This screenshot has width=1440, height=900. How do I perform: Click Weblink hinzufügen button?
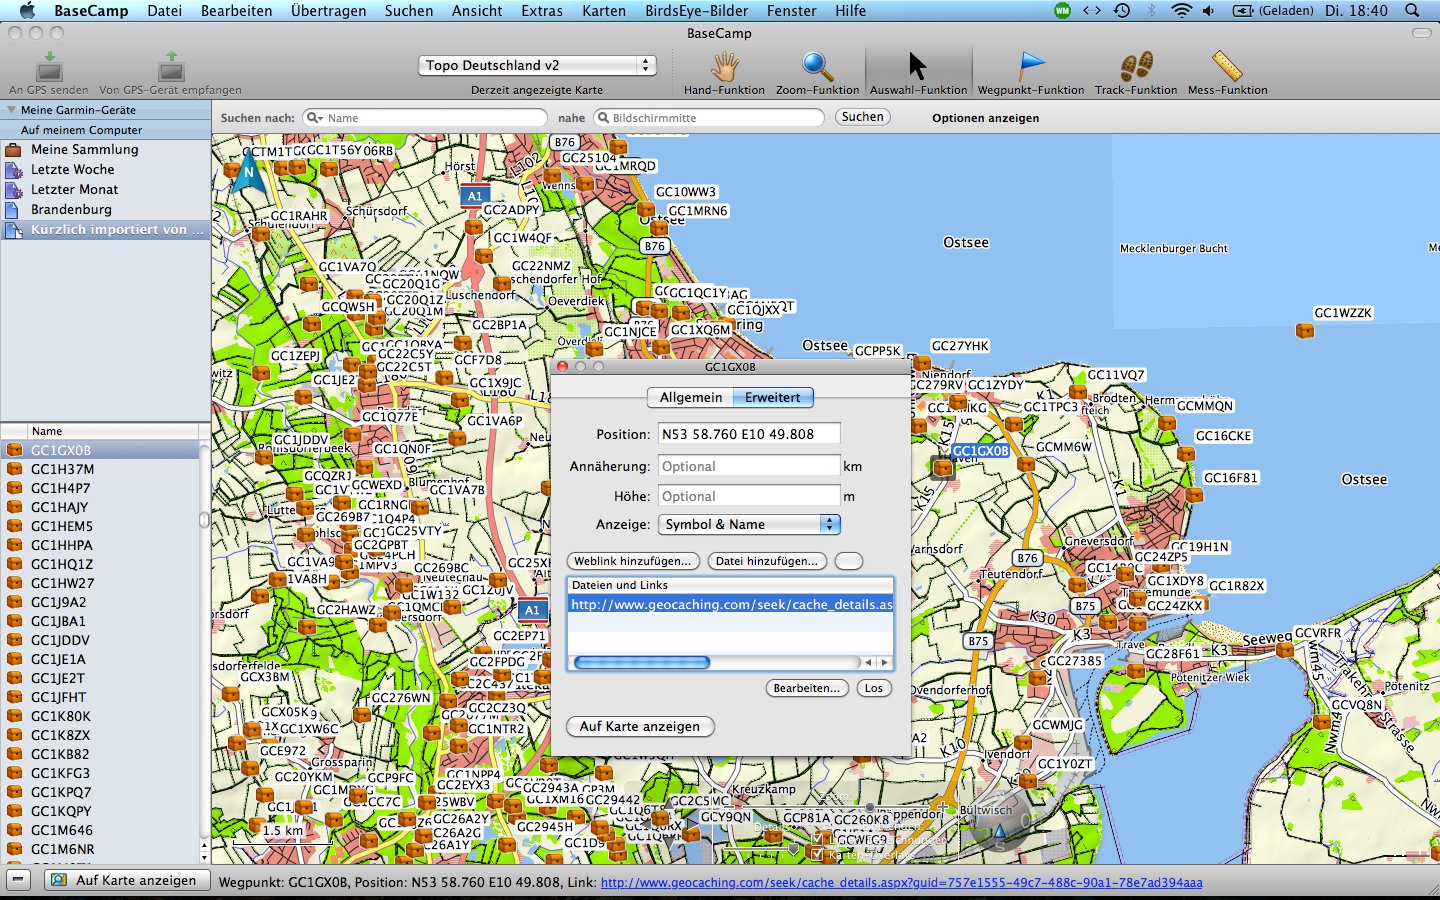coord(632,561)
